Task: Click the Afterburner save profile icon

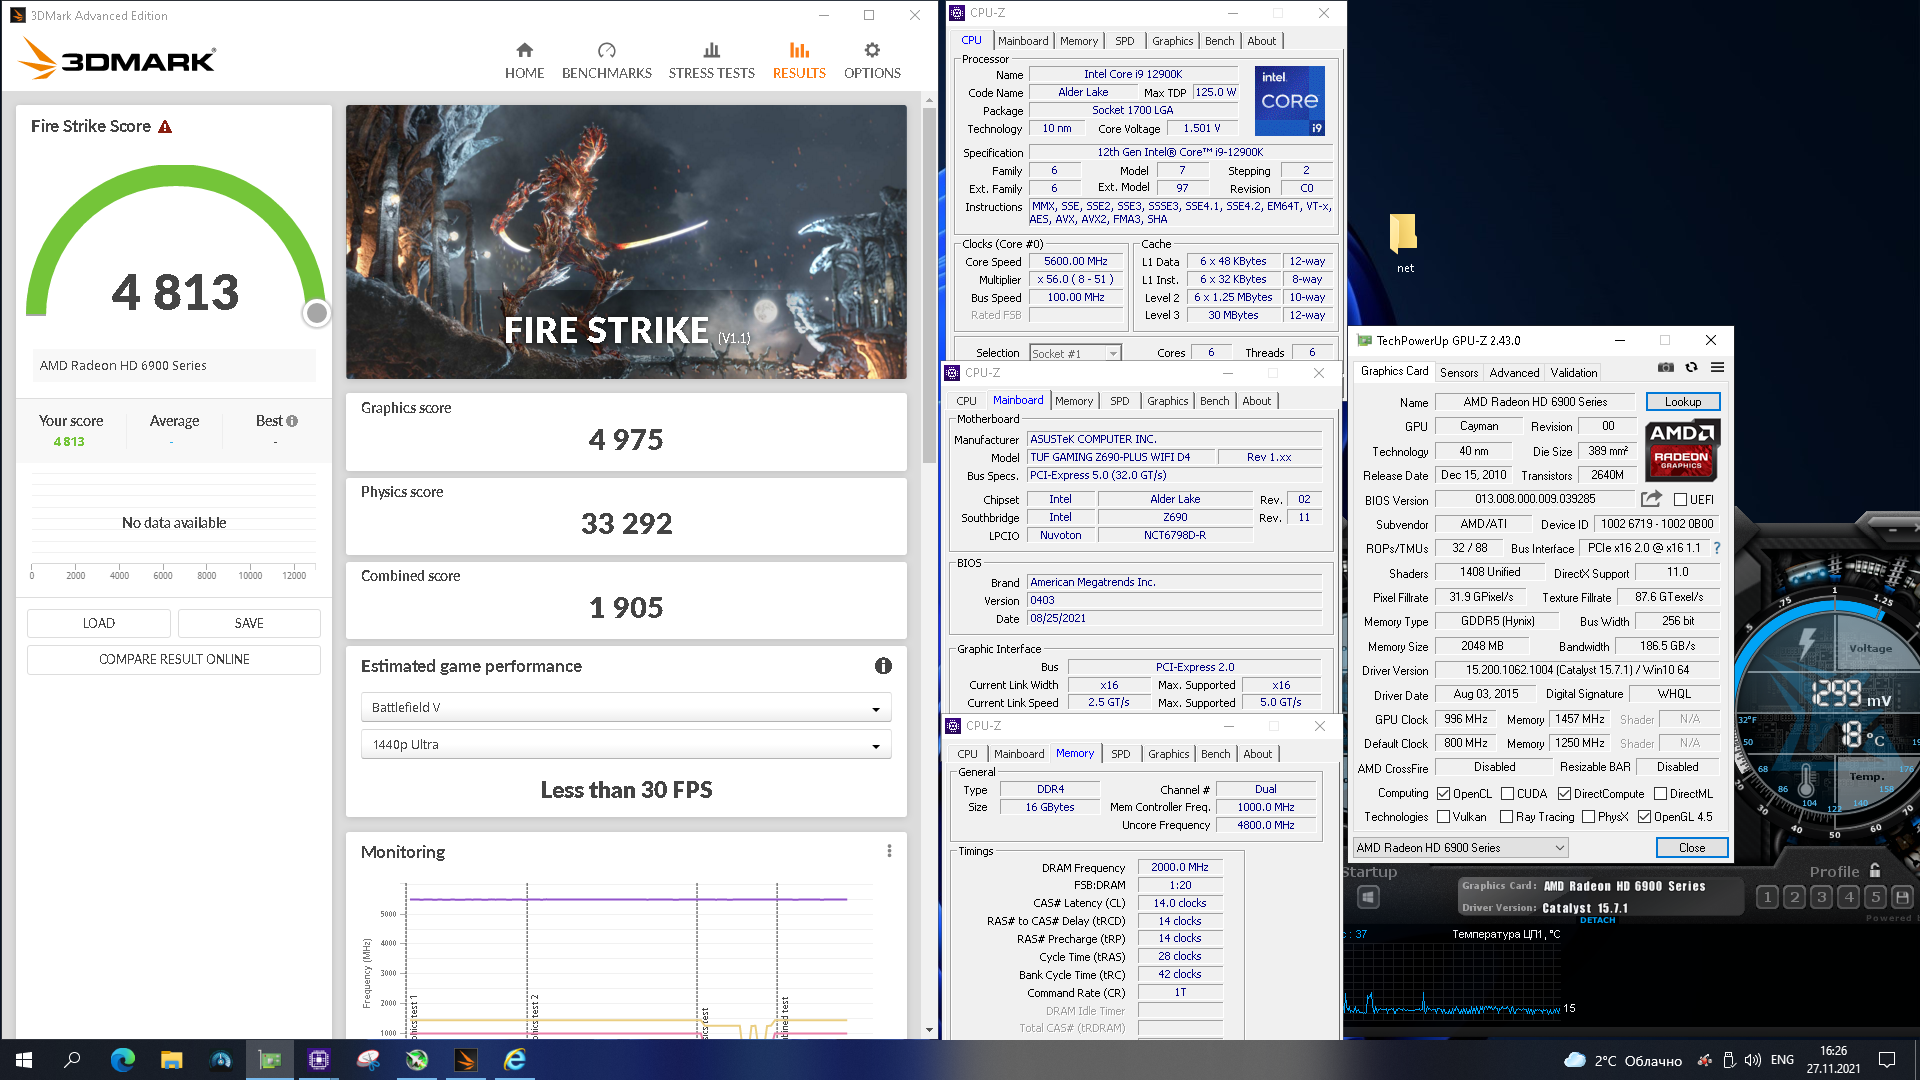Action: click(x=1902, y=897)
